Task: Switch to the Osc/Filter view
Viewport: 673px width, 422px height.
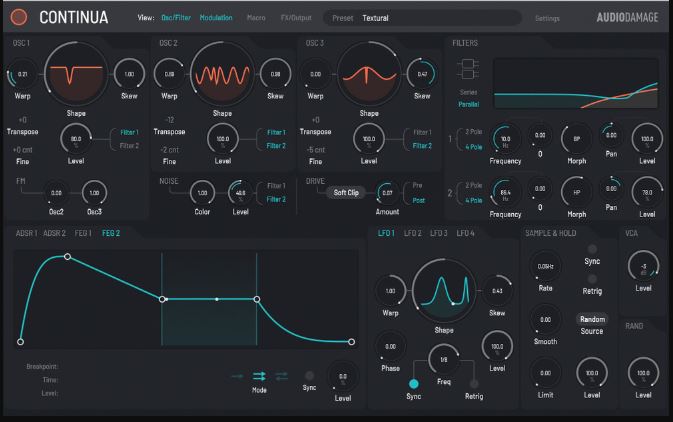Action: click(176, 18)
